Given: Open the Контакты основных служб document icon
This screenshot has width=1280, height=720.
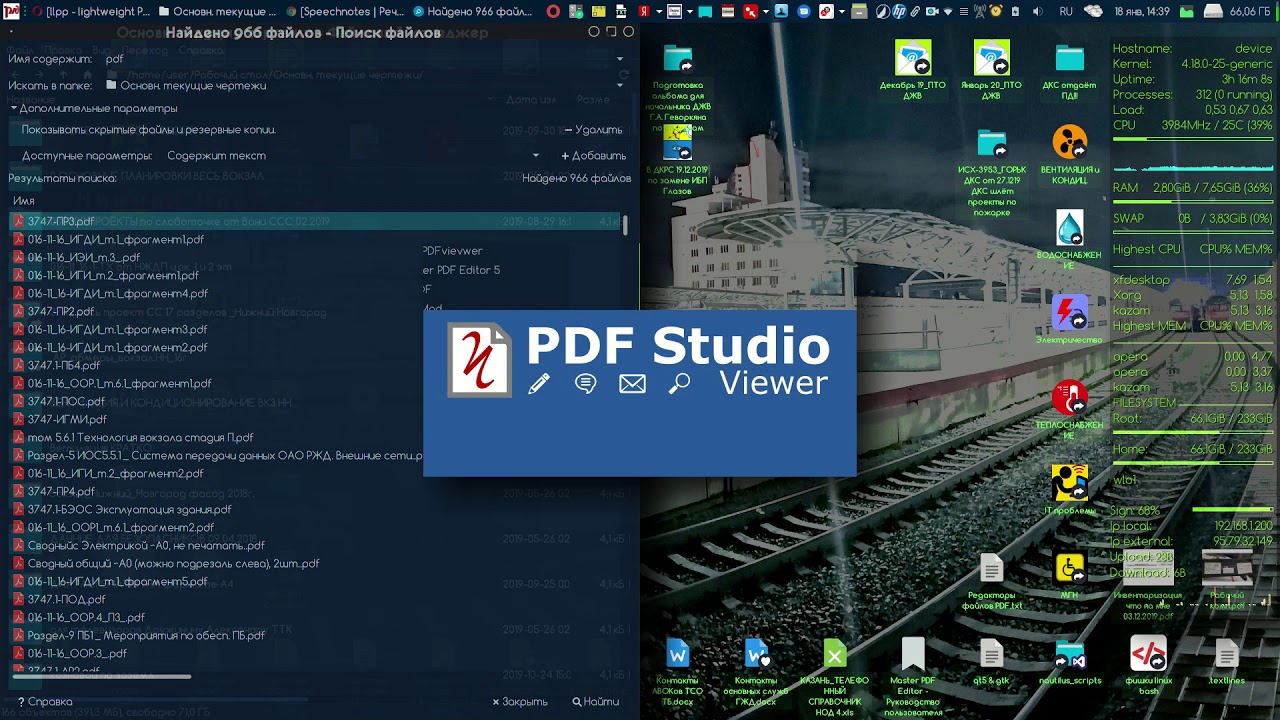Looking at the screenshot, I should (756, 654).
